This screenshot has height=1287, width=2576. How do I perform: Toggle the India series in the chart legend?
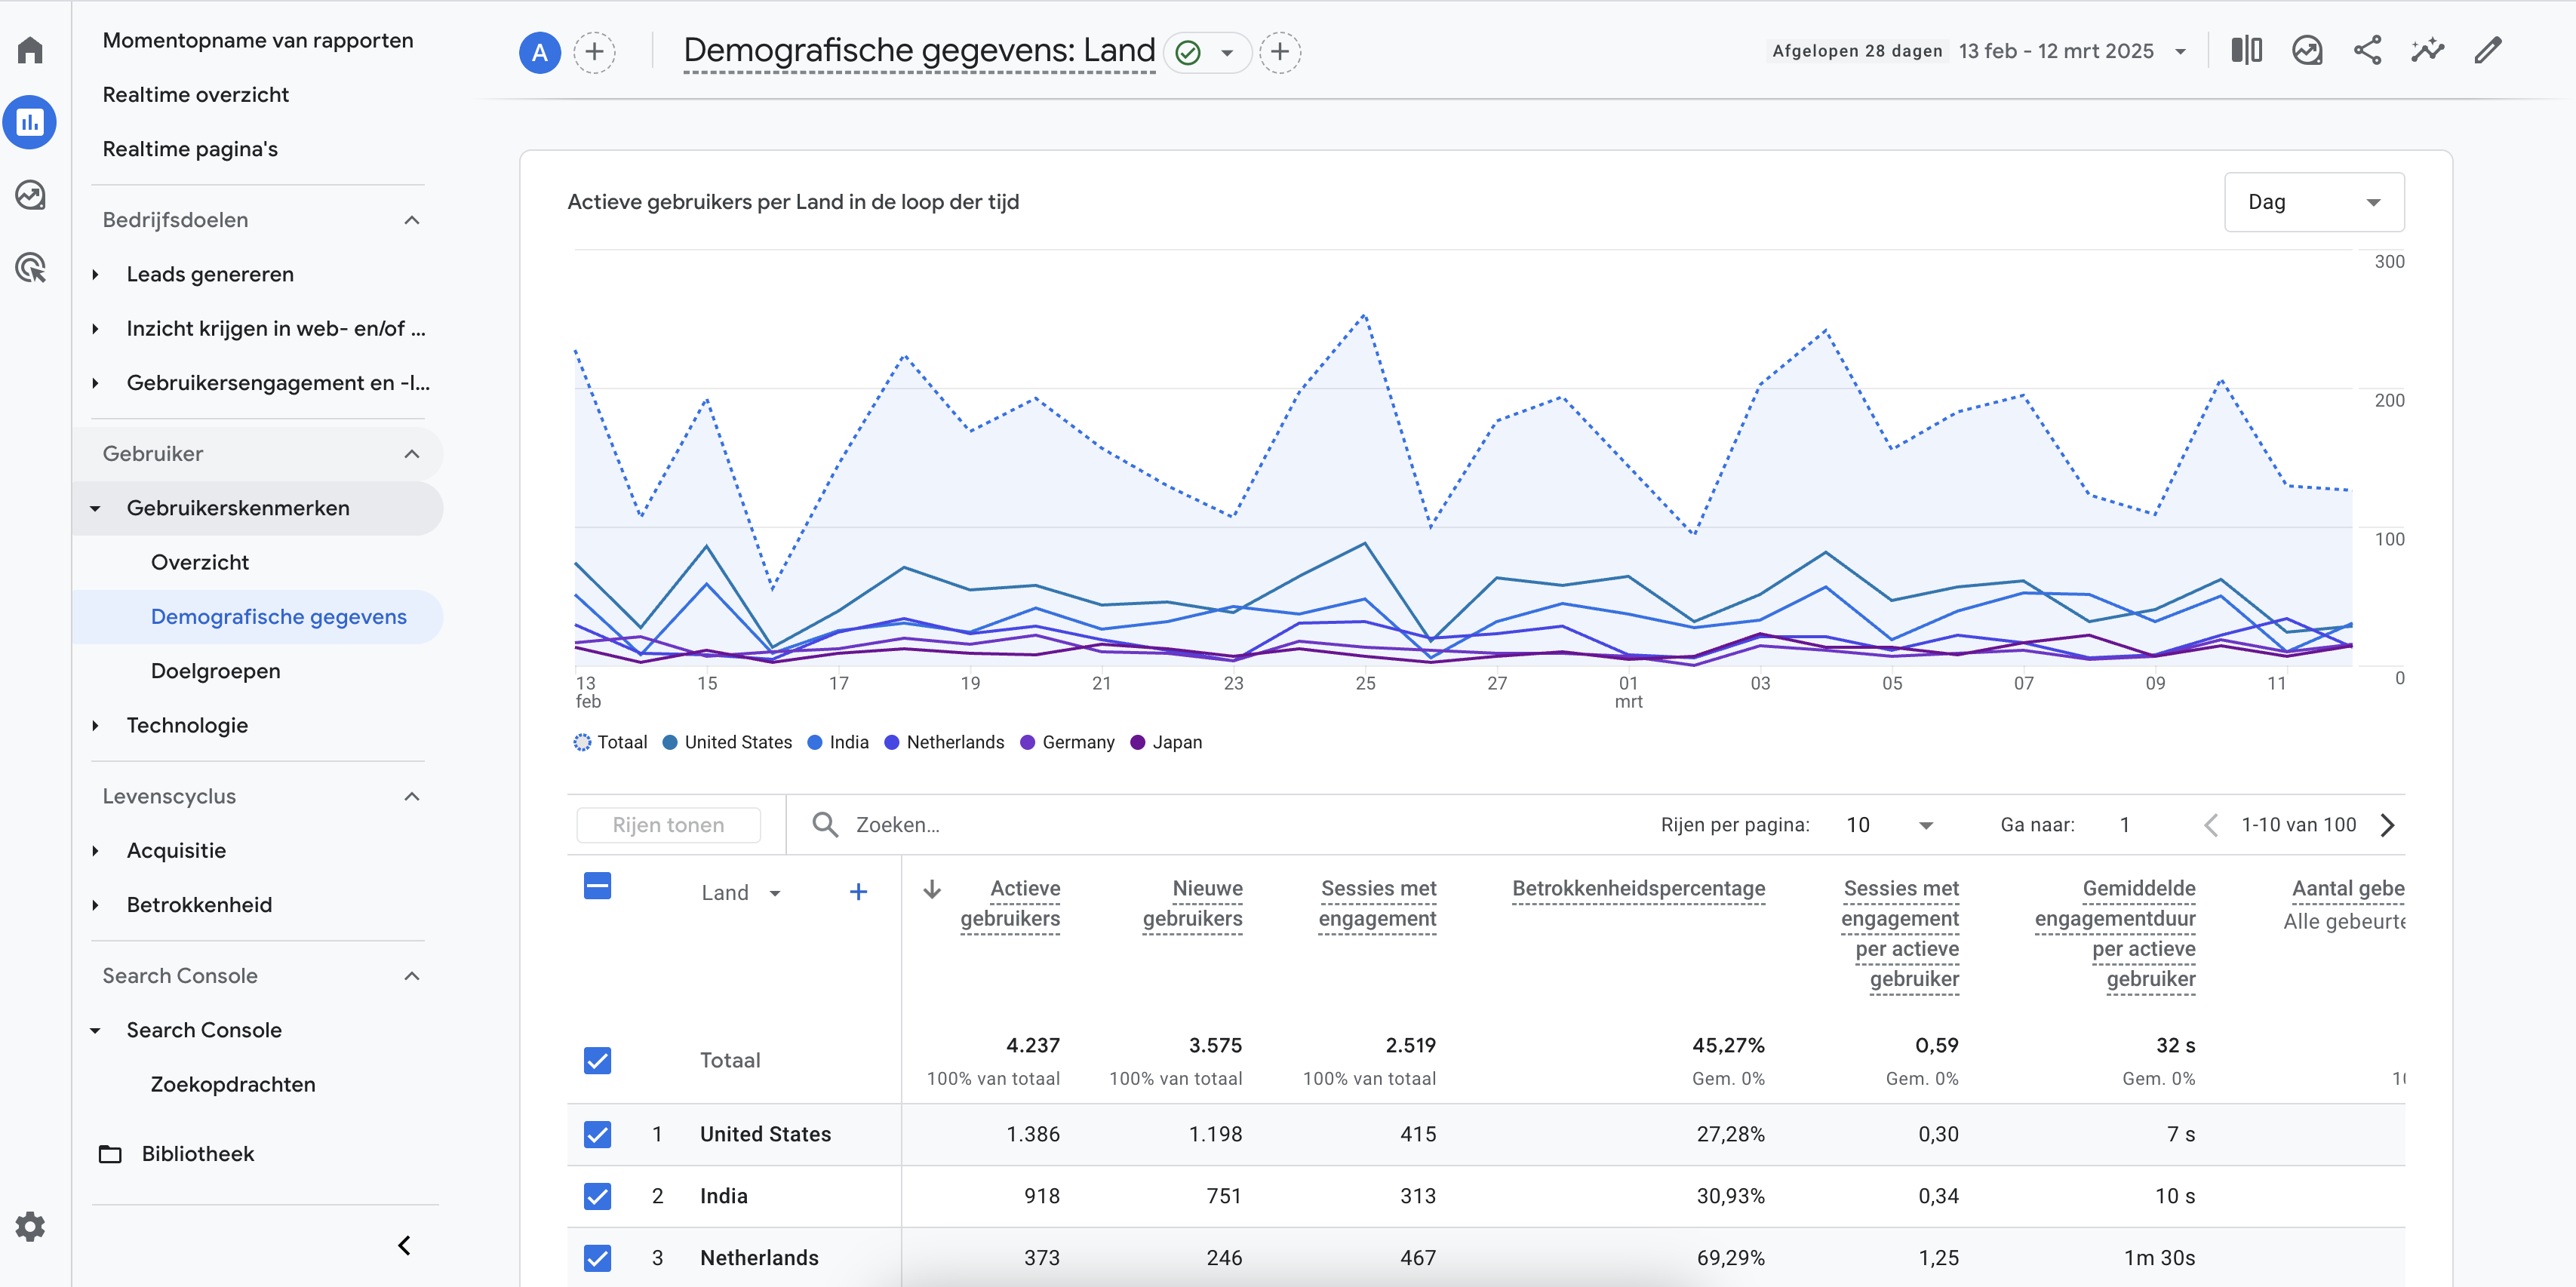838,742
